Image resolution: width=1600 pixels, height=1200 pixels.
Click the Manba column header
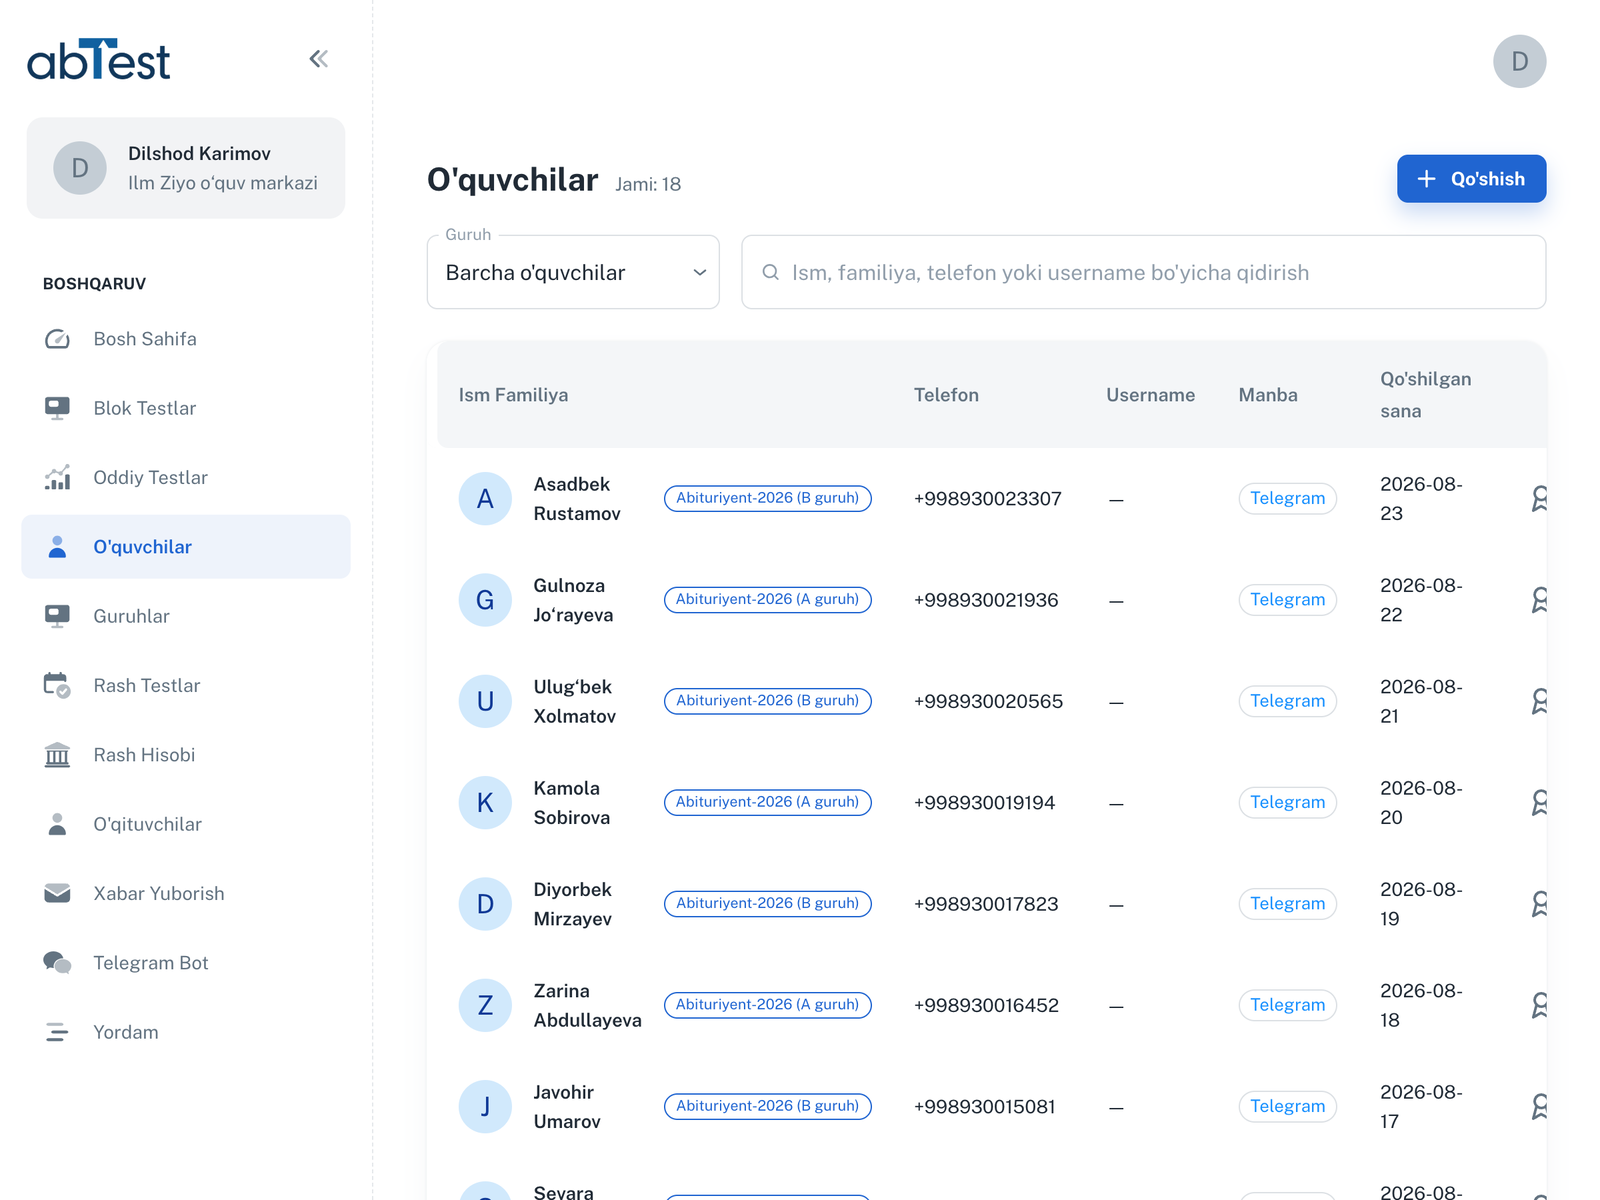1268,395
